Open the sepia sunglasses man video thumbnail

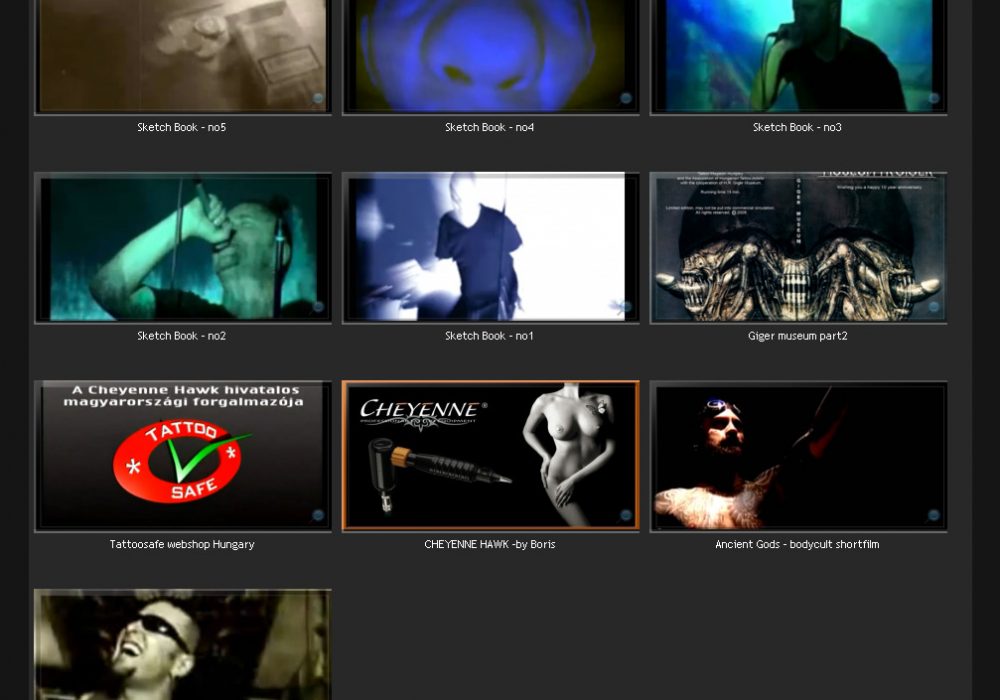pos(182,644)
